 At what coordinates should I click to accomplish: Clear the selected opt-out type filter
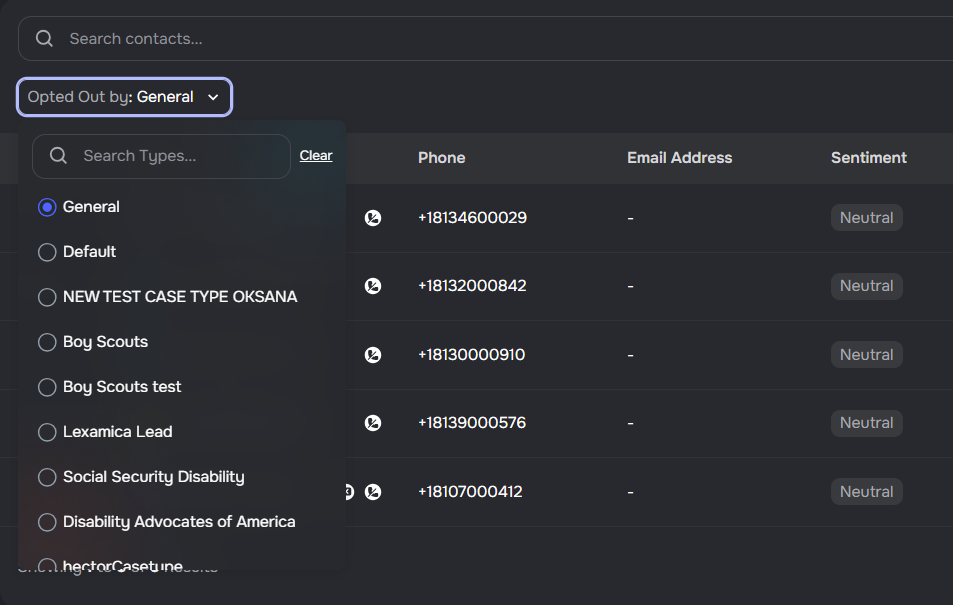[316, 156]
